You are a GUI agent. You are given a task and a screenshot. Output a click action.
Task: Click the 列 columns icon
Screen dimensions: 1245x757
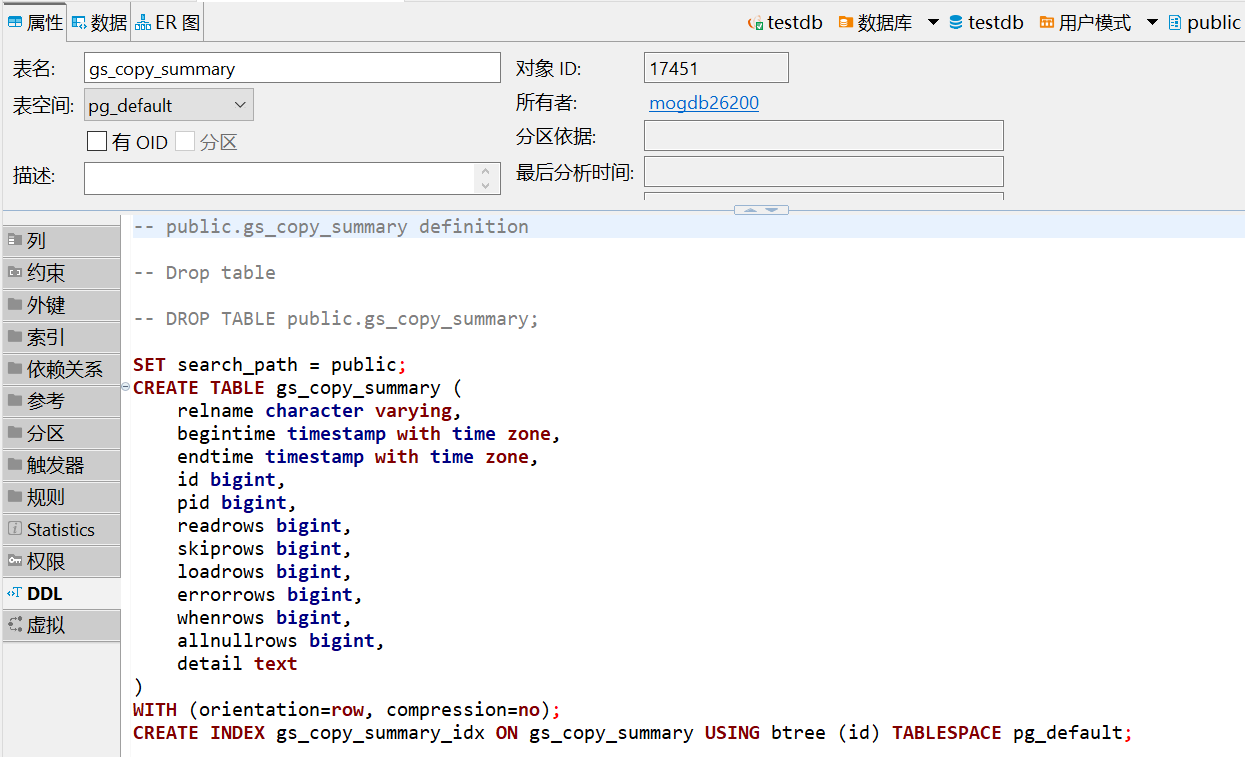pyautogui.click(x=15, y=240)
